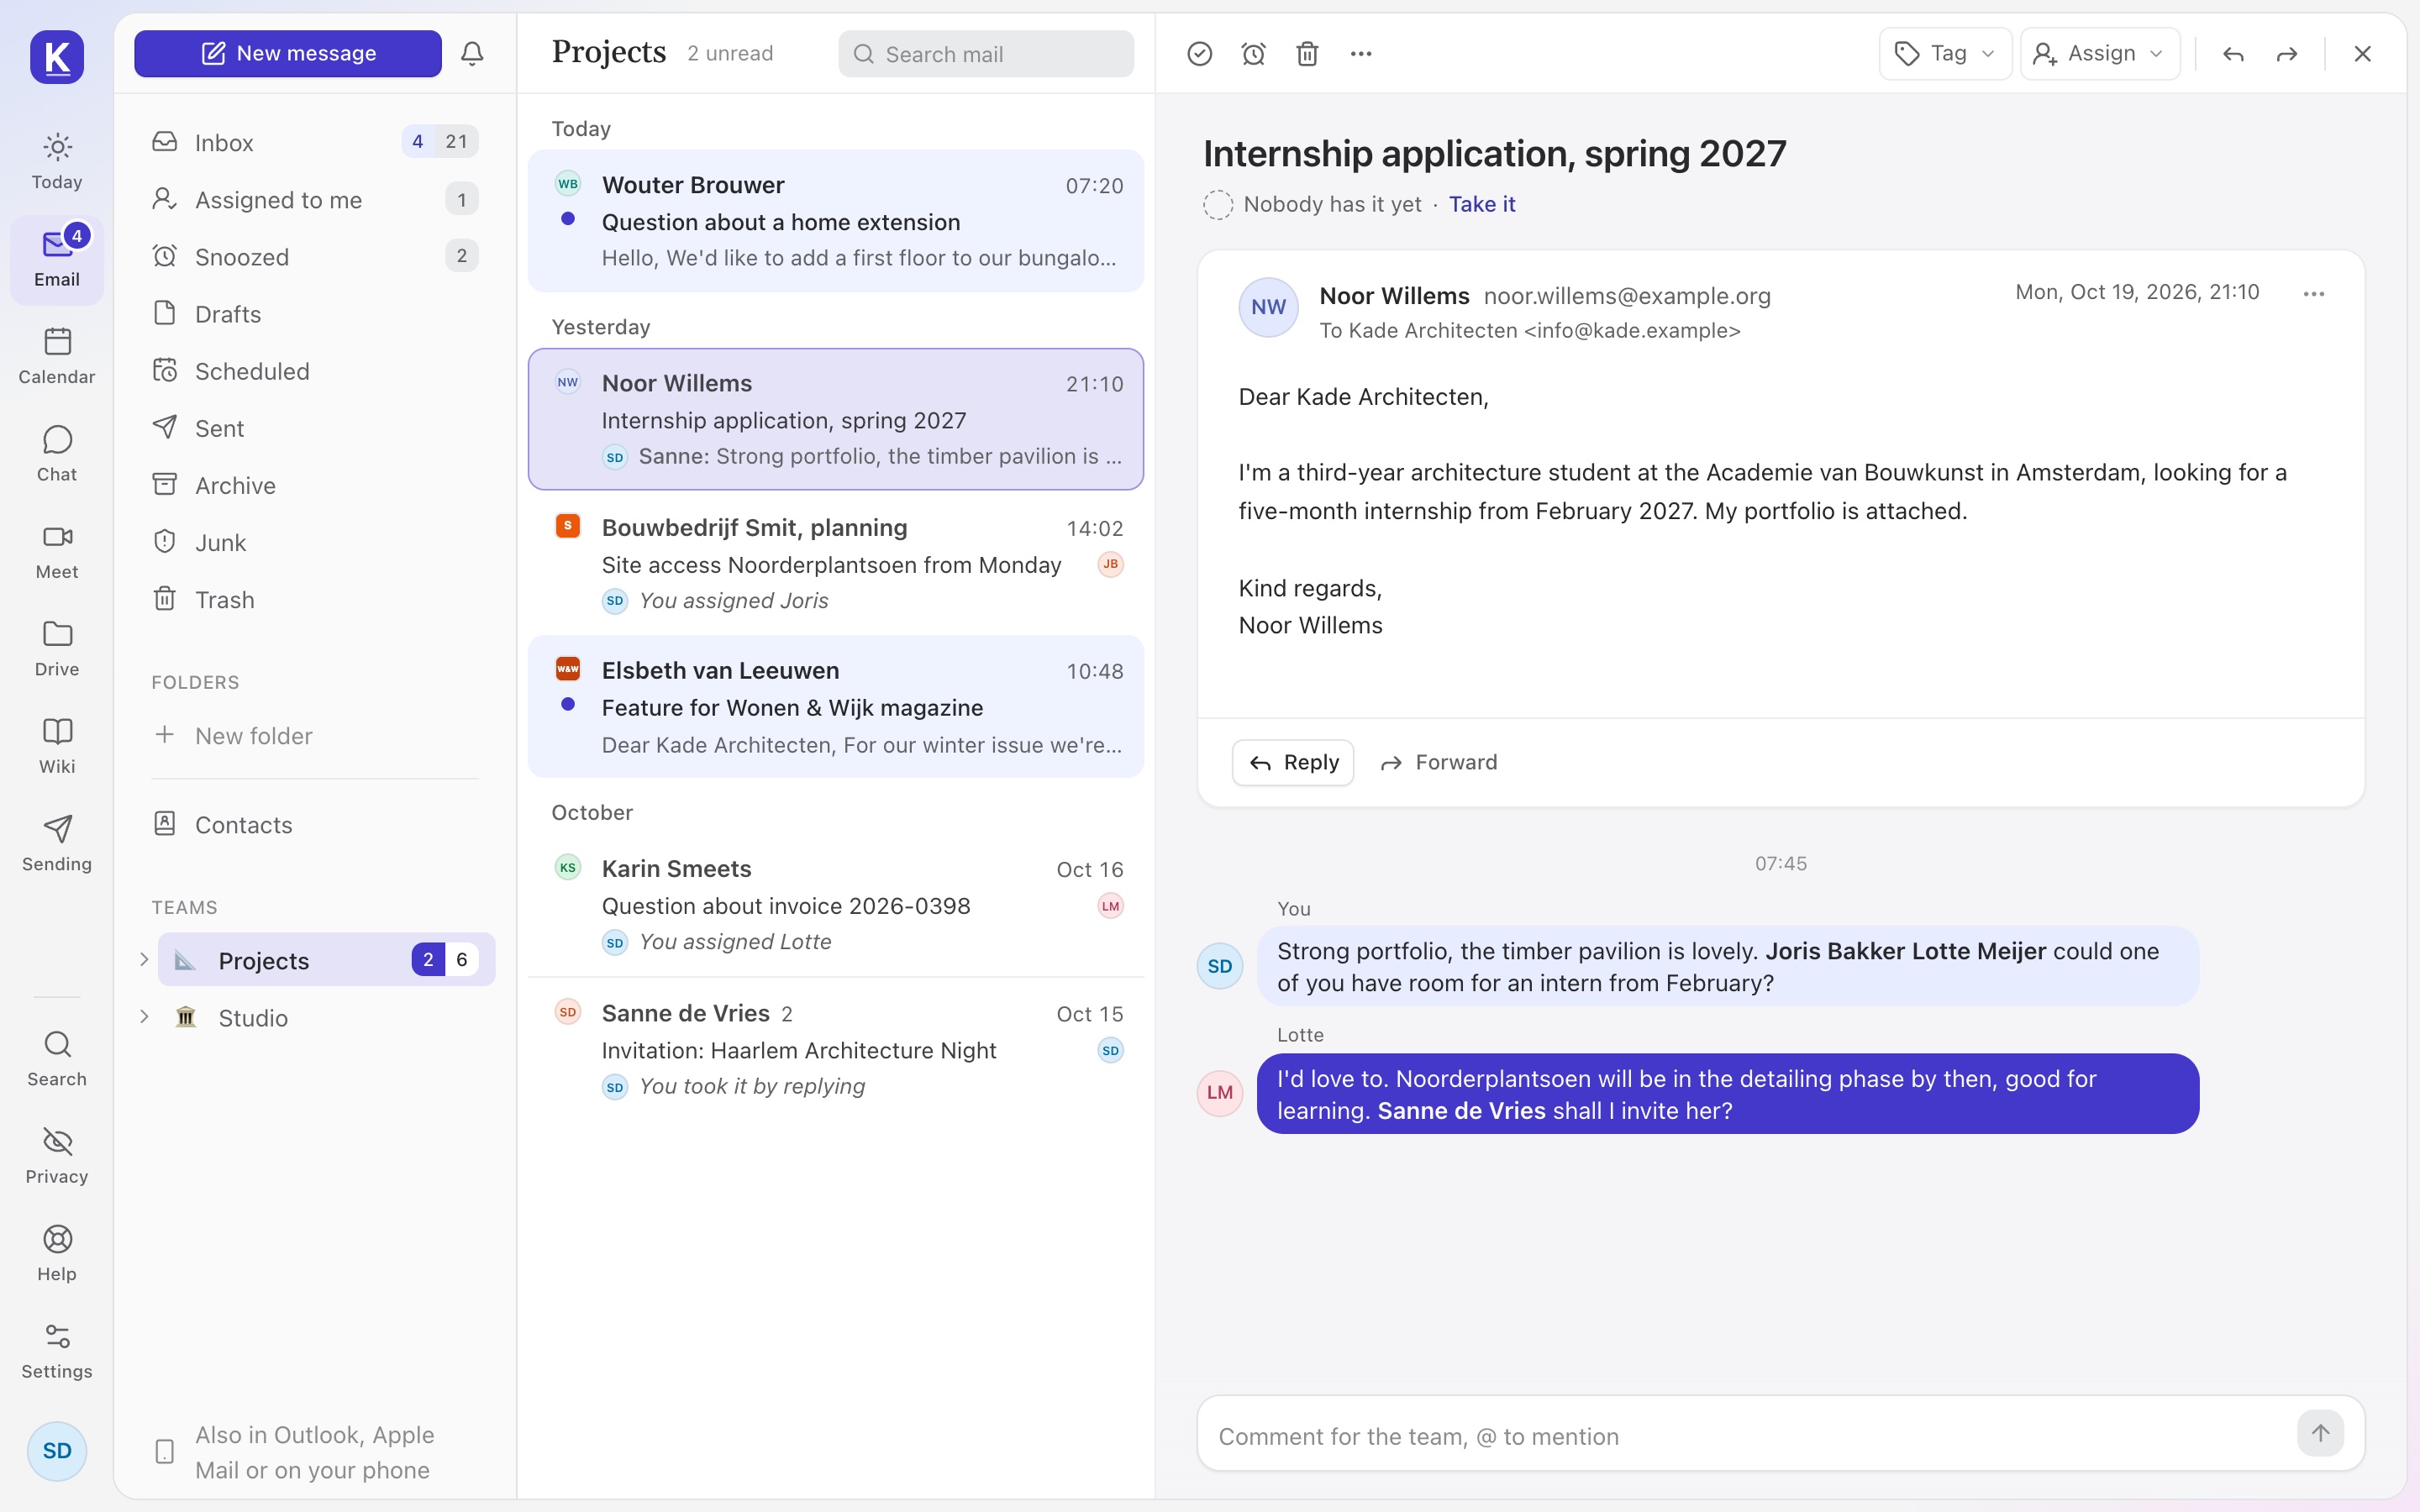Open the Drafts folder
2420x1512 pixels.
(x=314, y=313)
